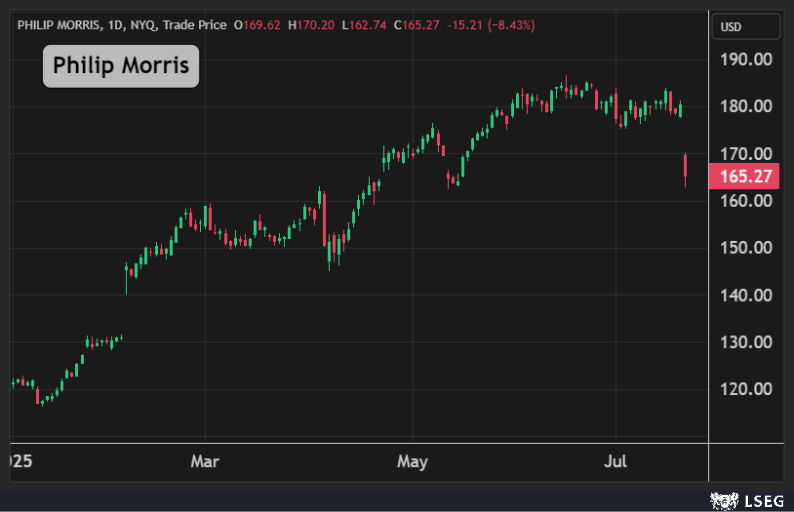Click the Jul label on time axis
The width and height of the screenshot is (794, 512).
[x=617, y=462]
